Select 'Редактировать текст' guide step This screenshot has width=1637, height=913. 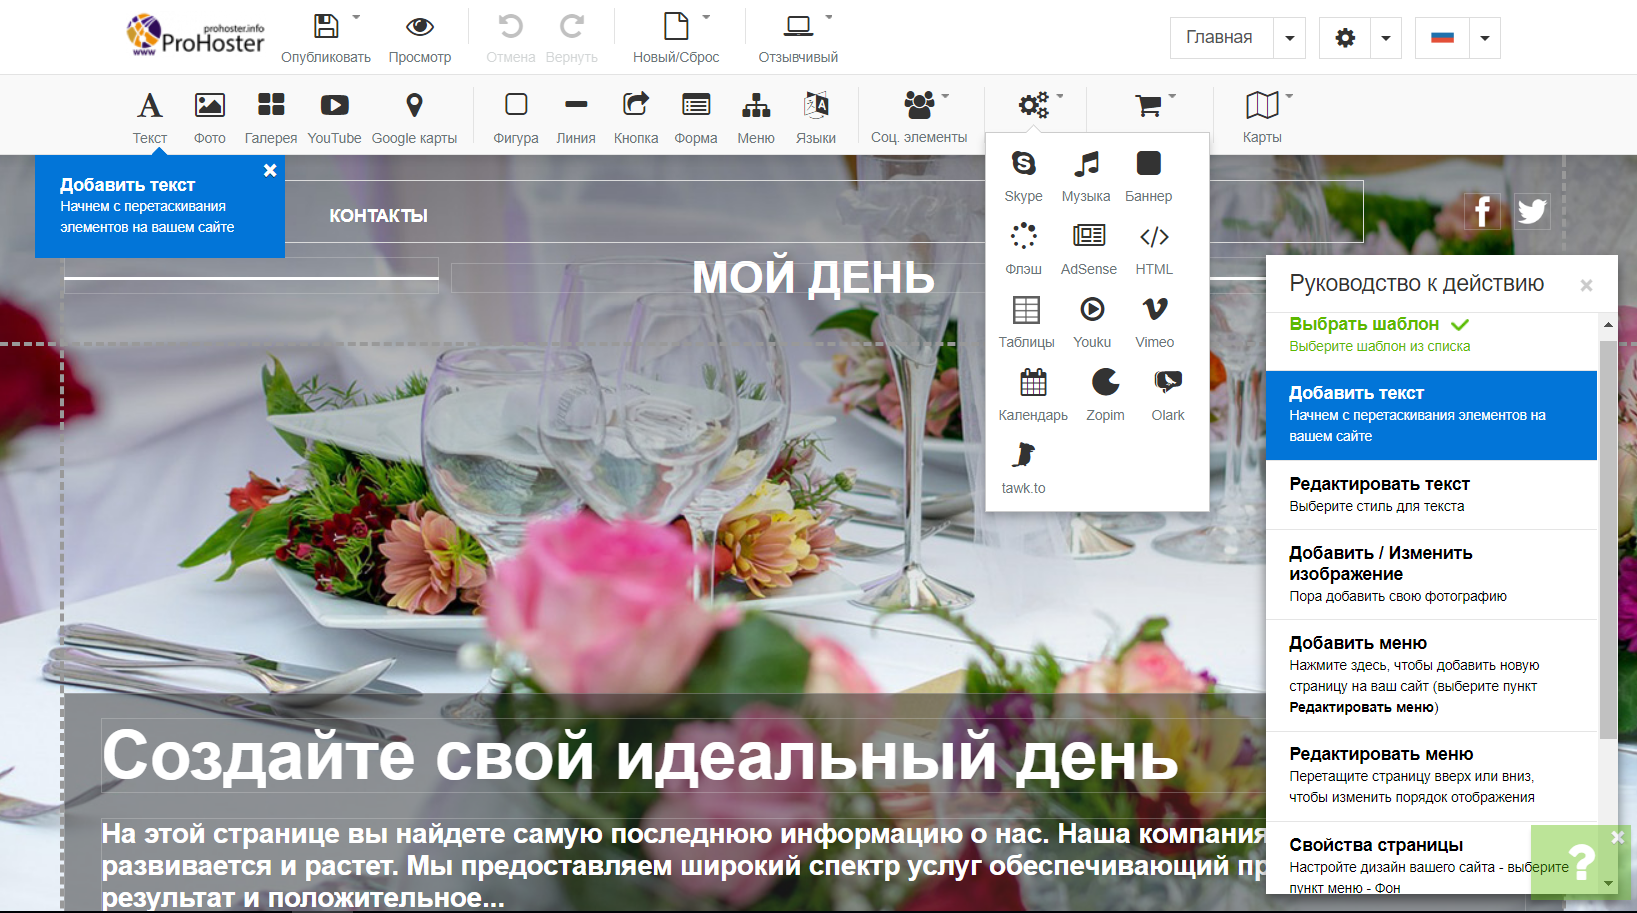(x=1430, y=494)
